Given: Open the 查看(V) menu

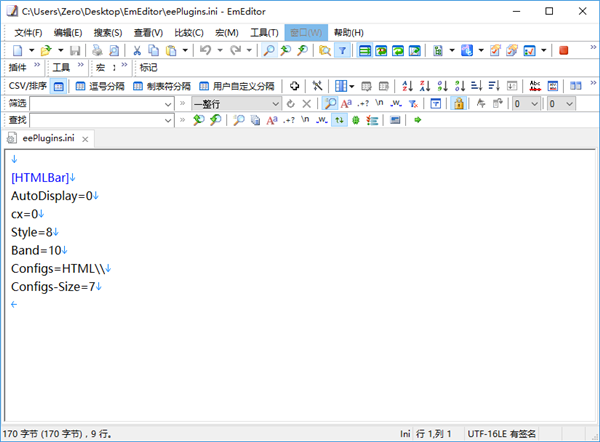Looking at the screenshot, I should (x=148, y=33).
